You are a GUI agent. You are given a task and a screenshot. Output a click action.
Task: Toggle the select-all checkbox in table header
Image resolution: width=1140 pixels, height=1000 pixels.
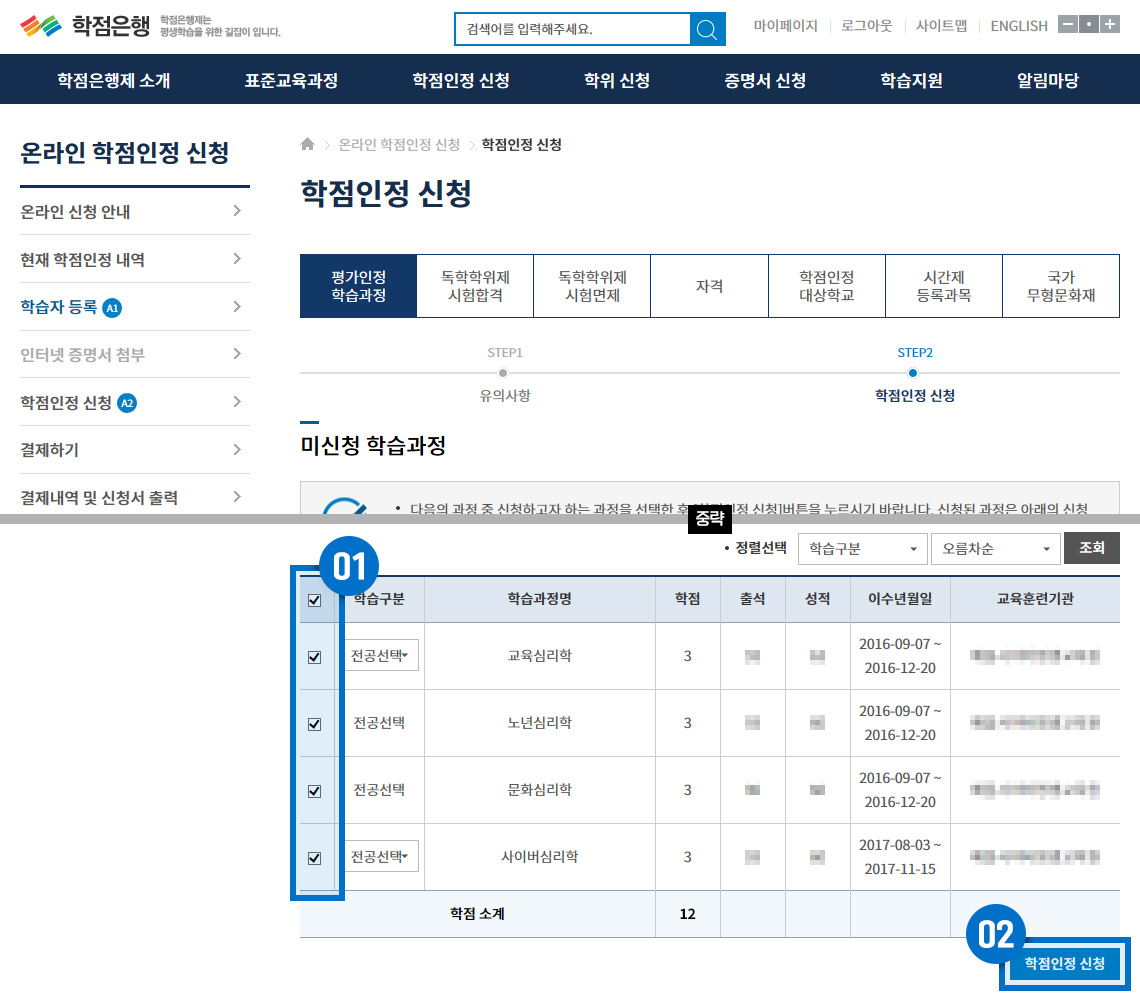(x=315, y=601)
